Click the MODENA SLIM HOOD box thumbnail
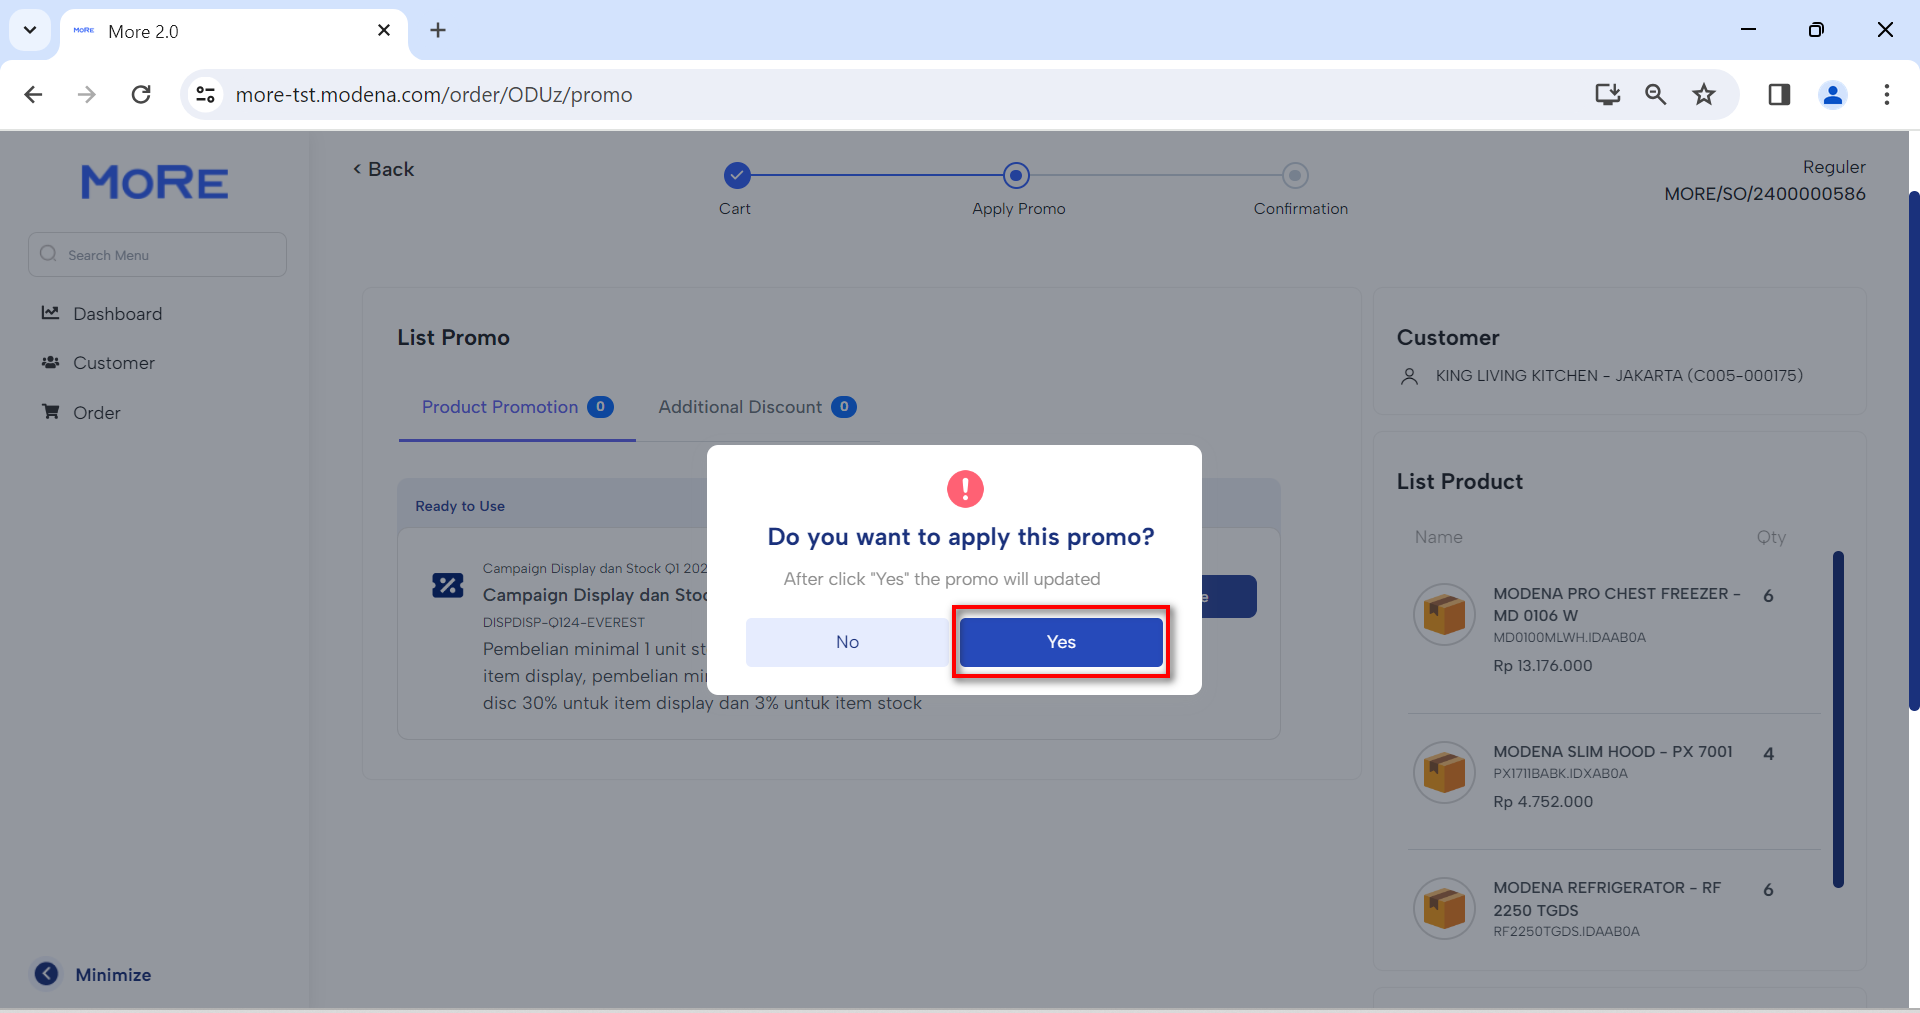Viewport: 1920px width, 1013px height. (1443, 772)
